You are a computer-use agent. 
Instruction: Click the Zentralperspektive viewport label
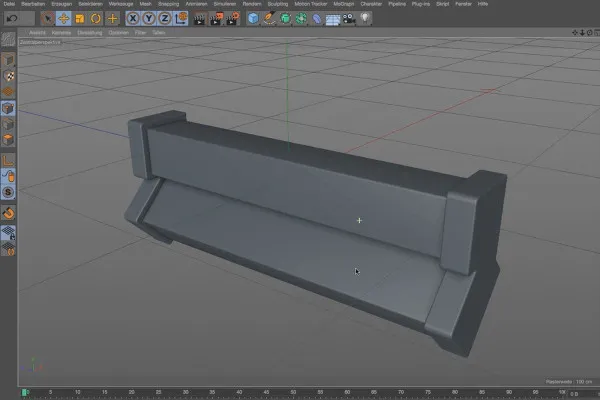coord(40,42)
